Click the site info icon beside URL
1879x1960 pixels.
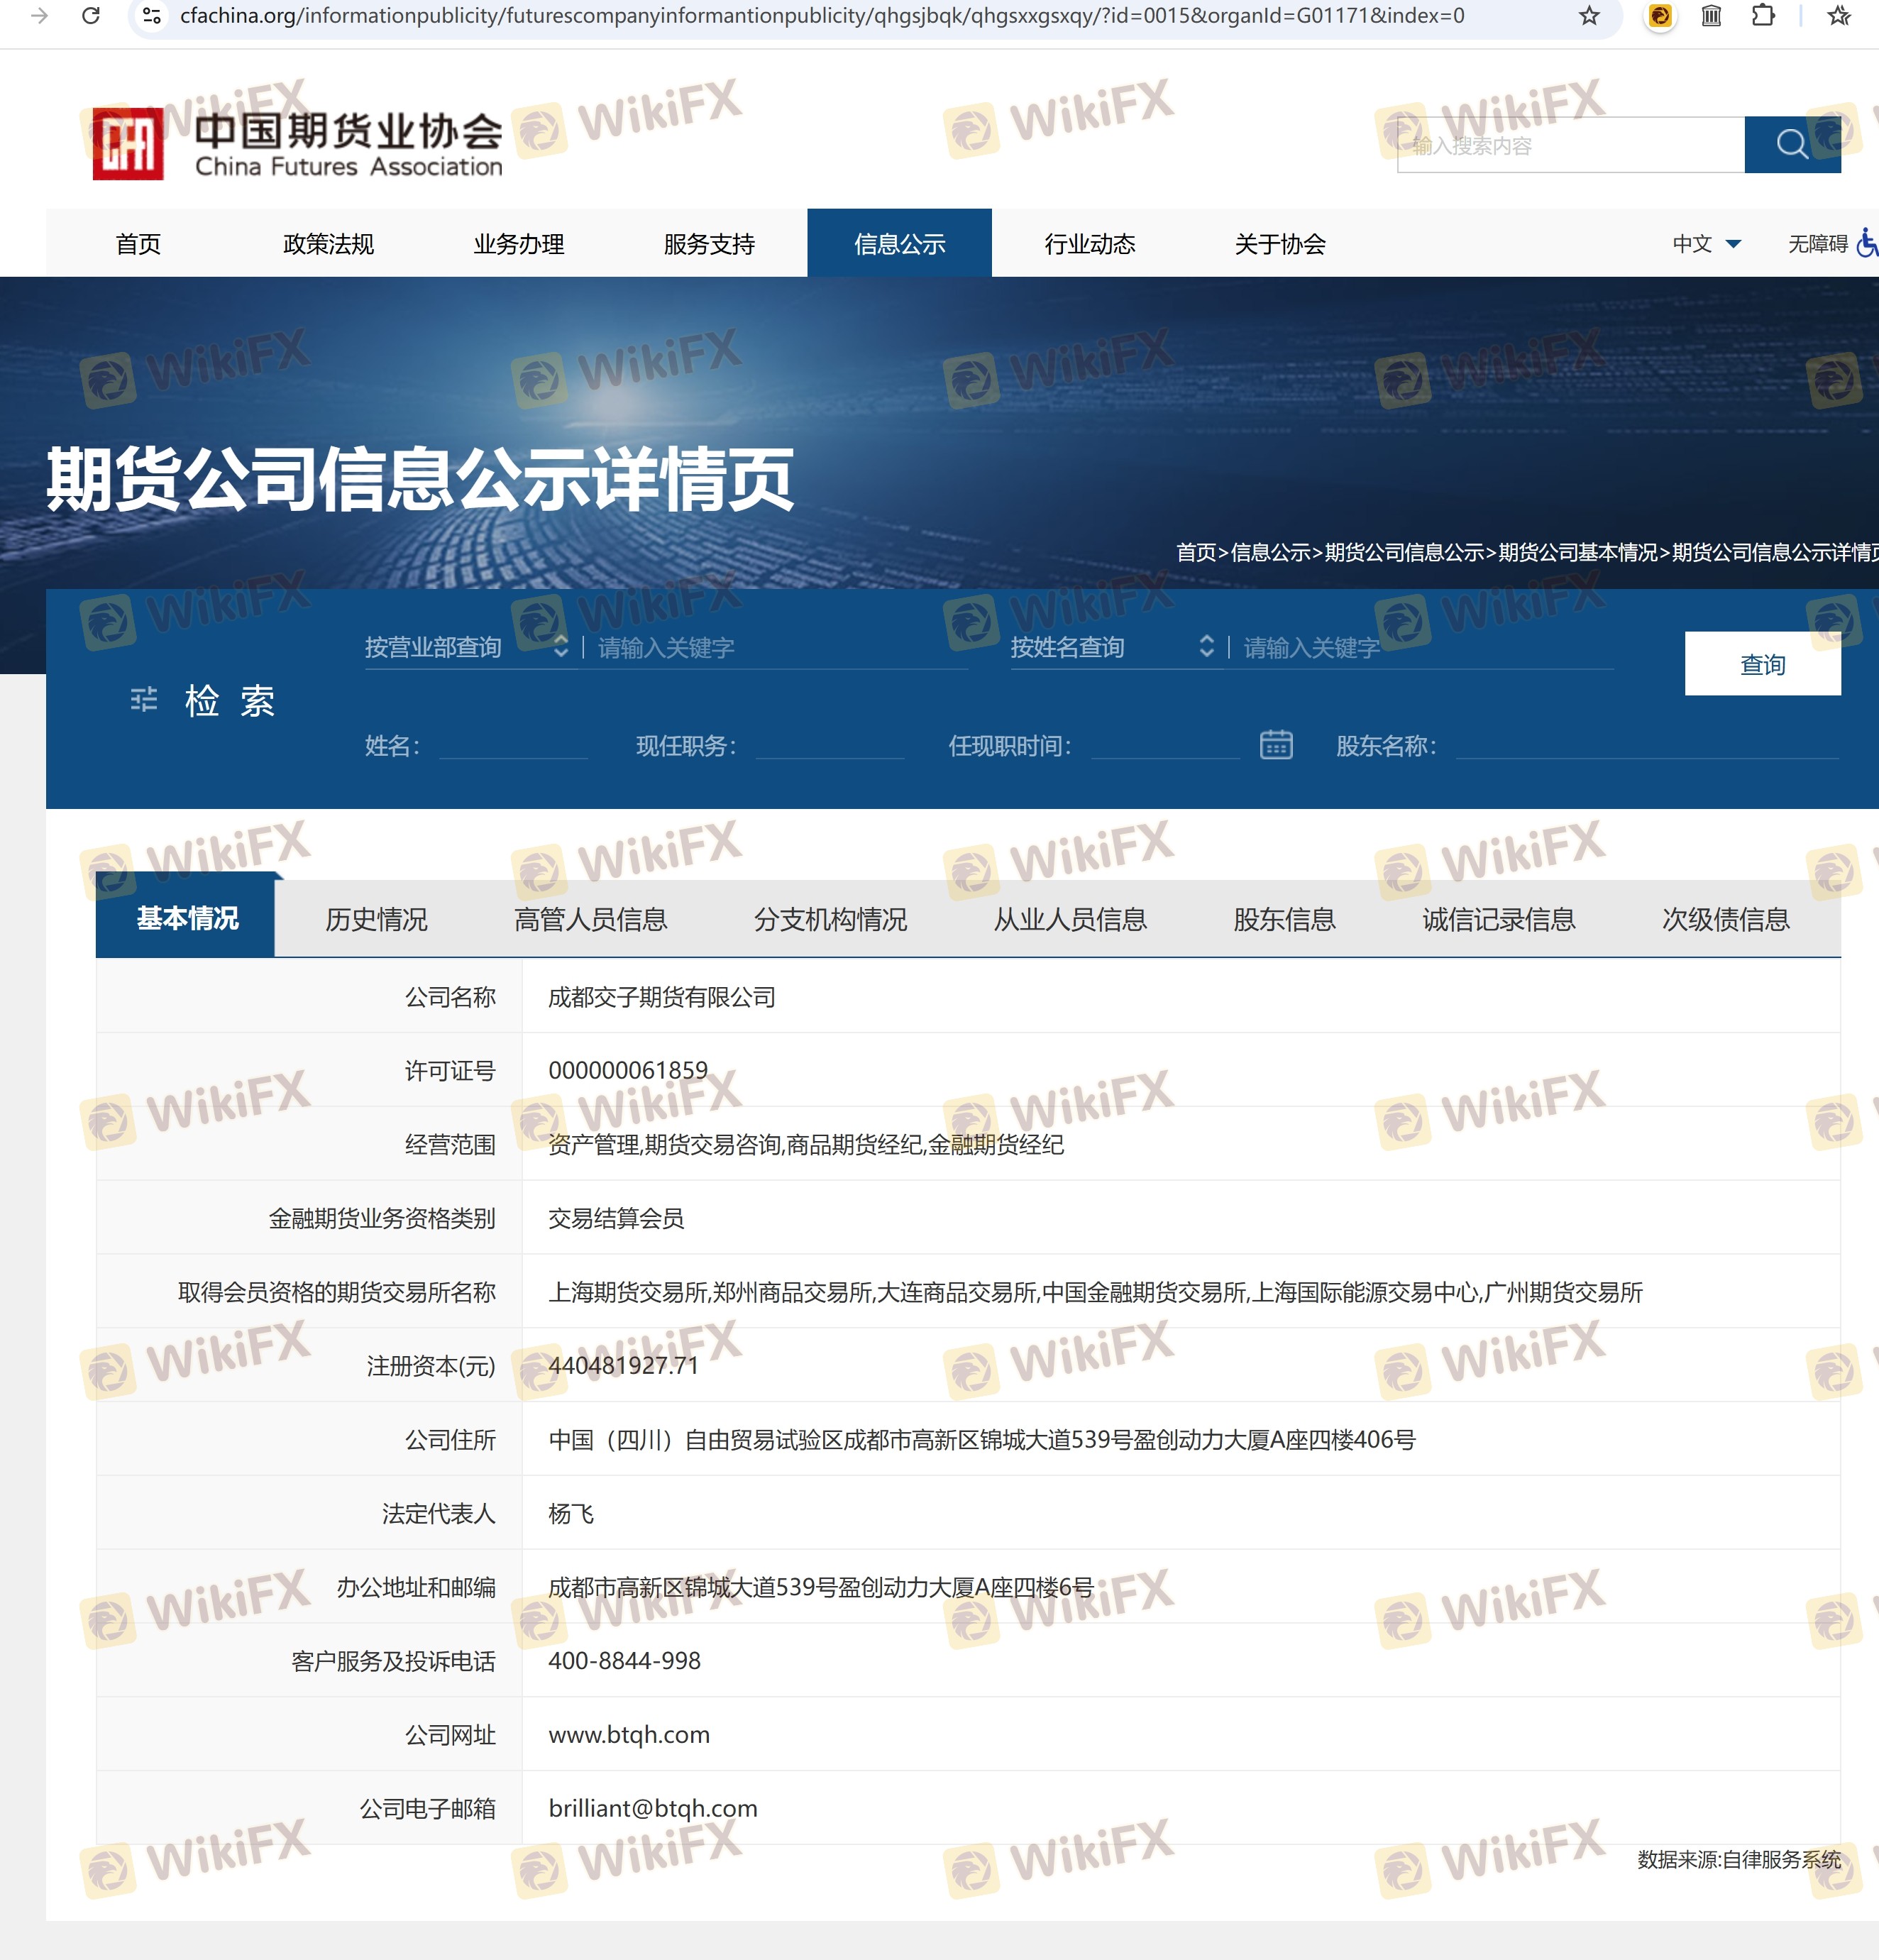152,16
